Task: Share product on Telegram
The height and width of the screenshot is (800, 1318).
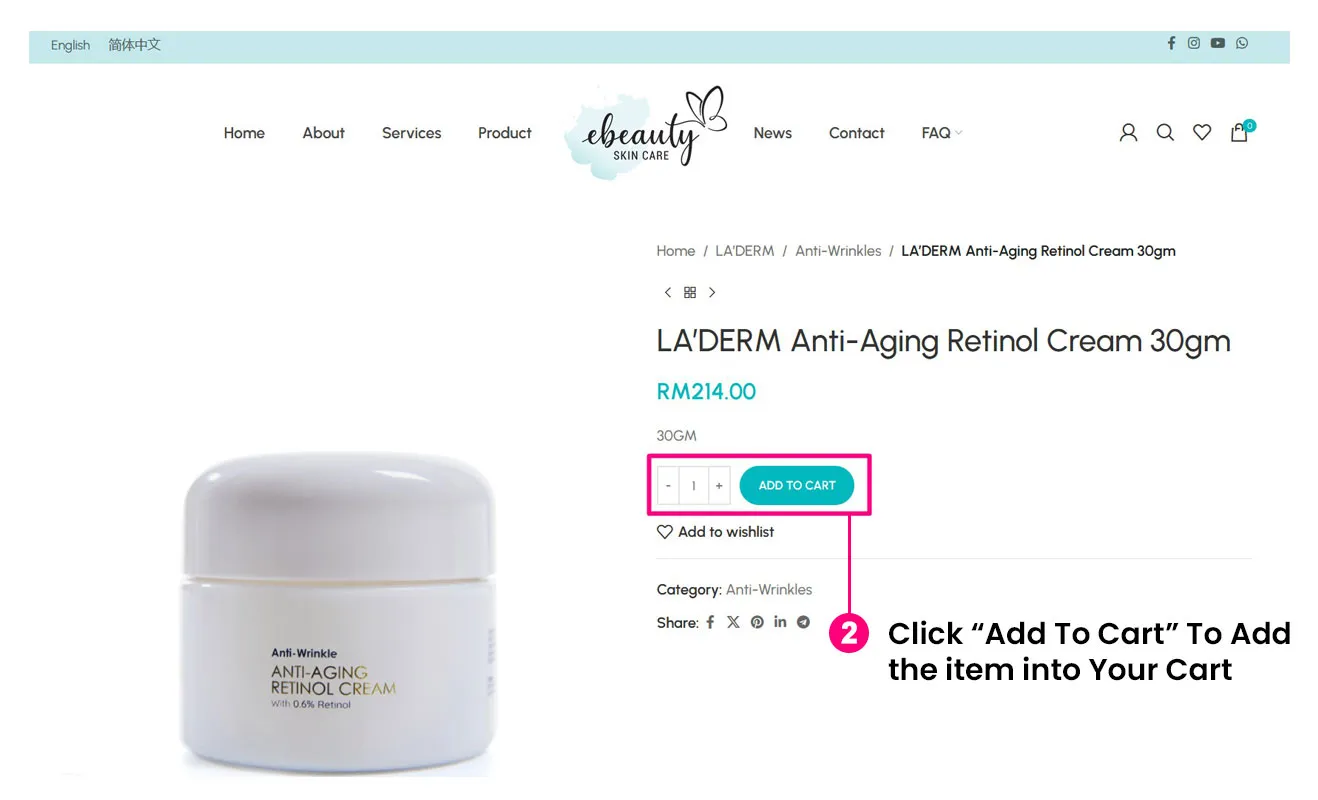Action: [x=803, y=622]
